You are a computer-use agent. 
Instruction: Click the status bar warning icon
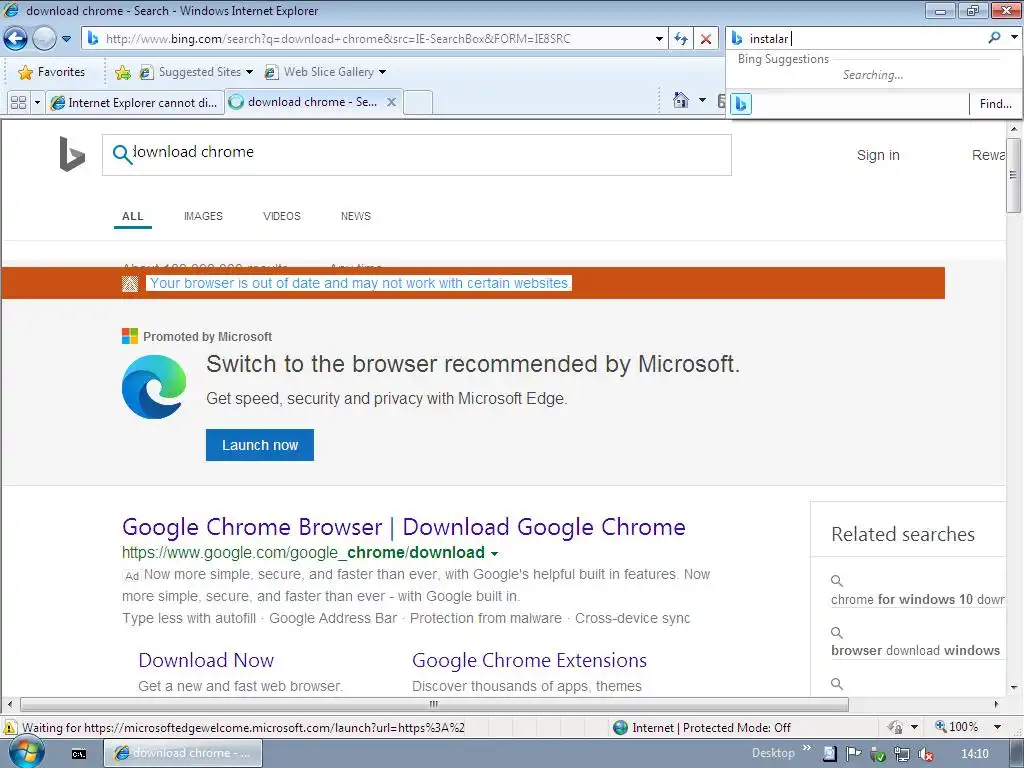point(10,728)
